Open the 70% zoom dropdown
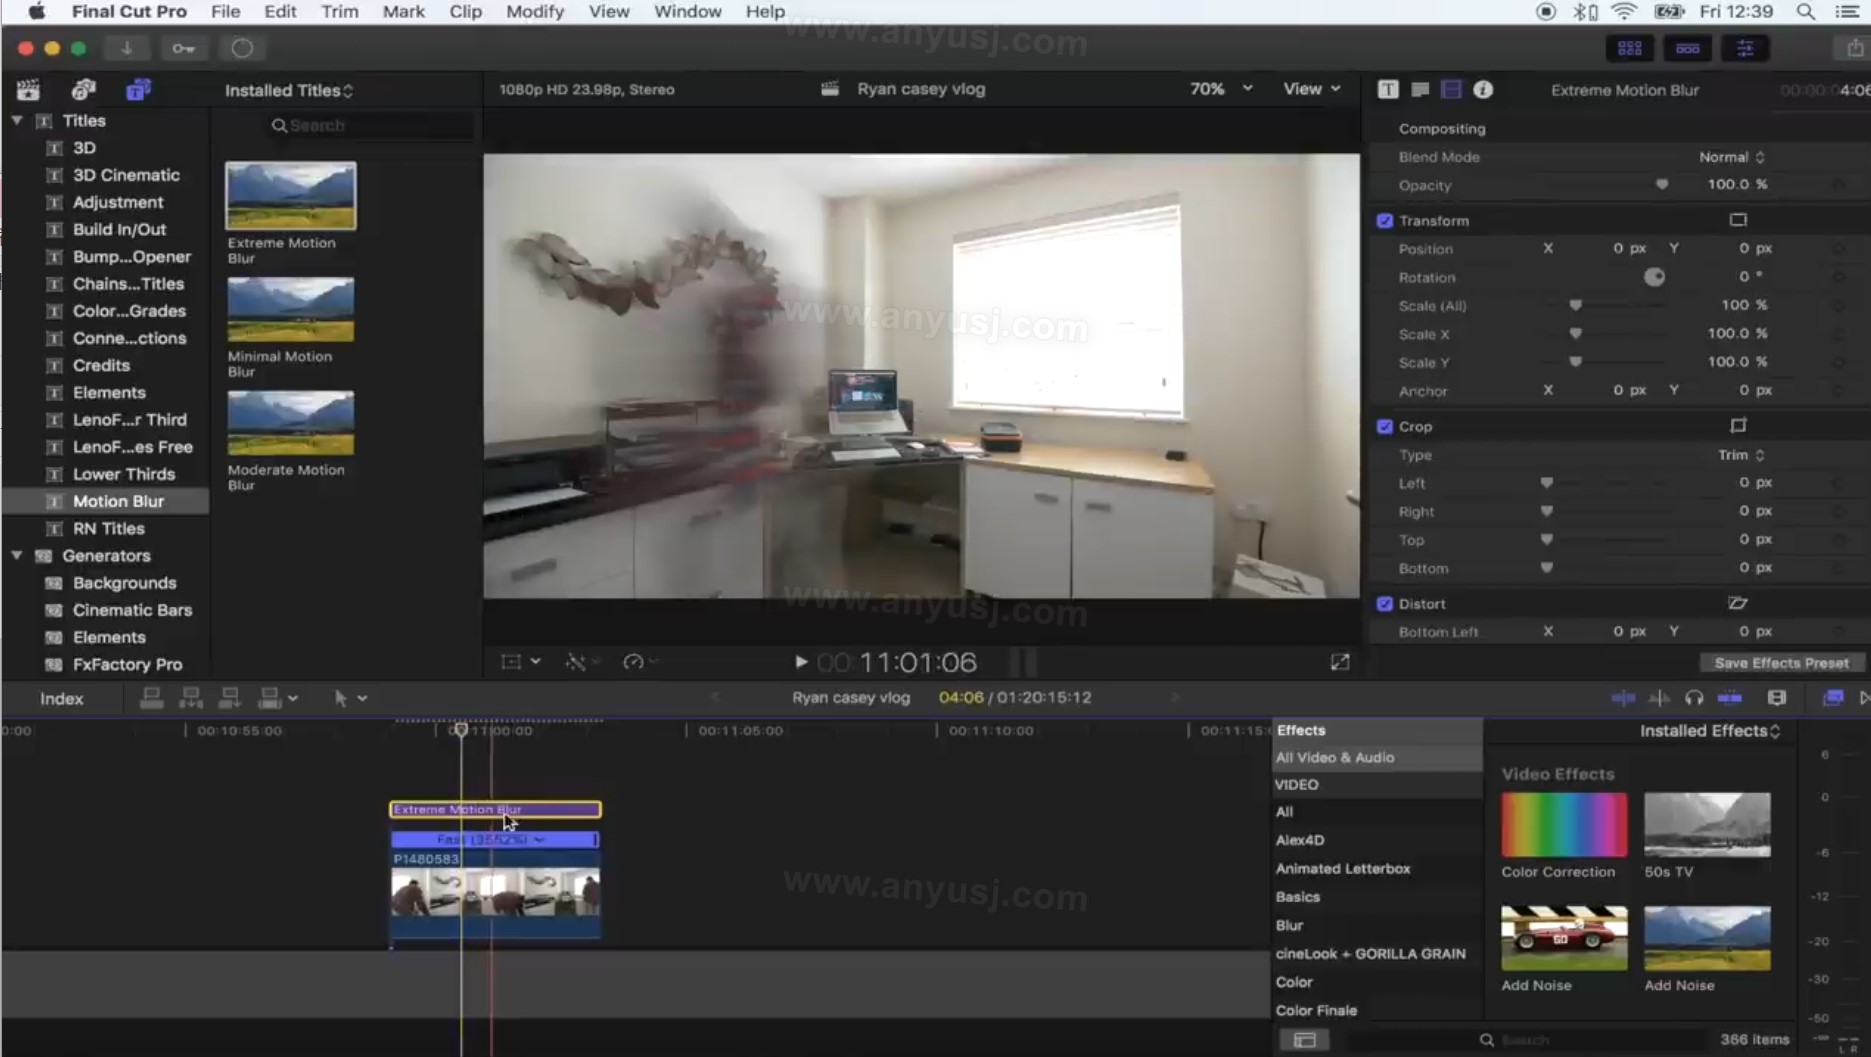 click(x=1221, y=89)
